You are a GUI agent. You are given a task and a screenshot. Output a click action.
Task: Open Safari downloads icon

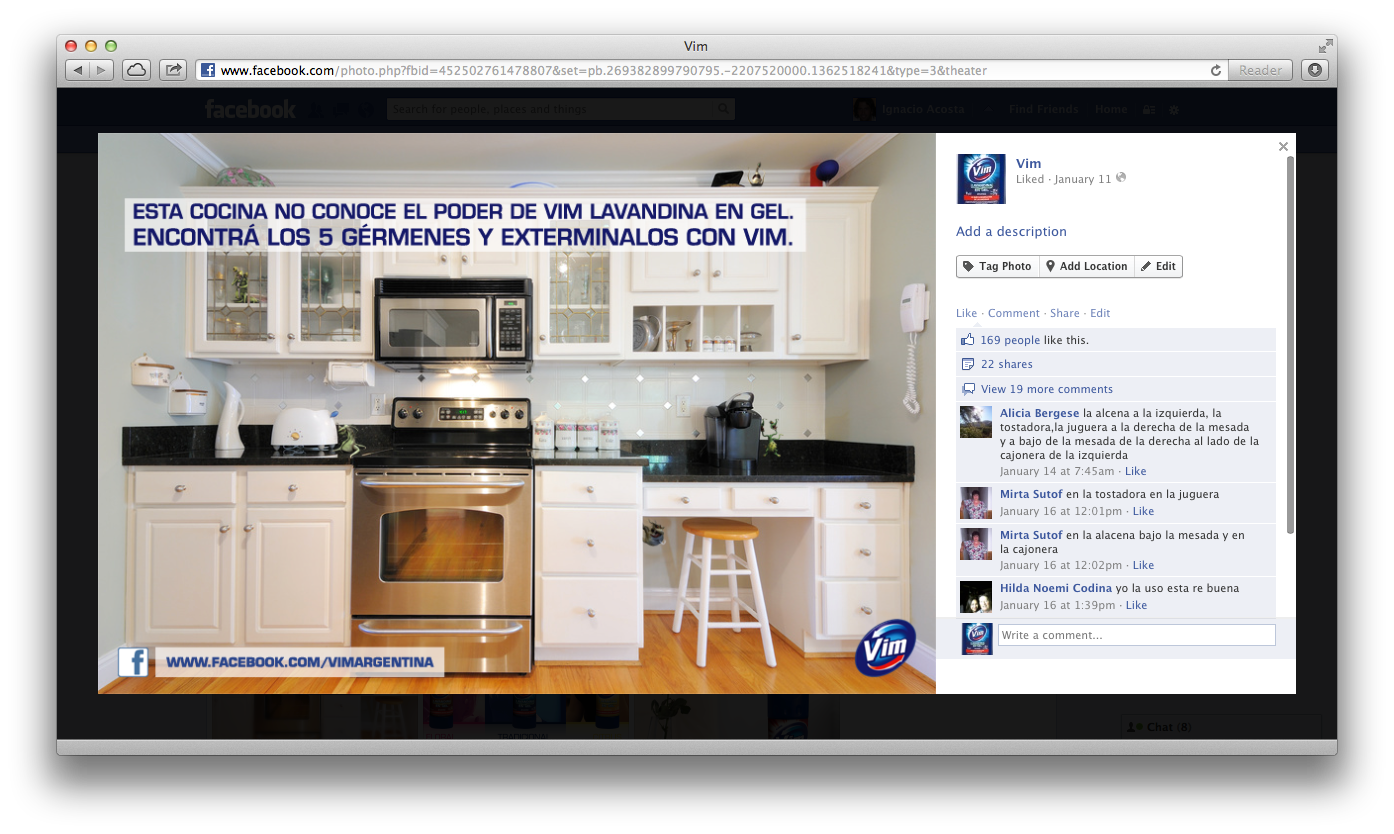[1314, 70]
